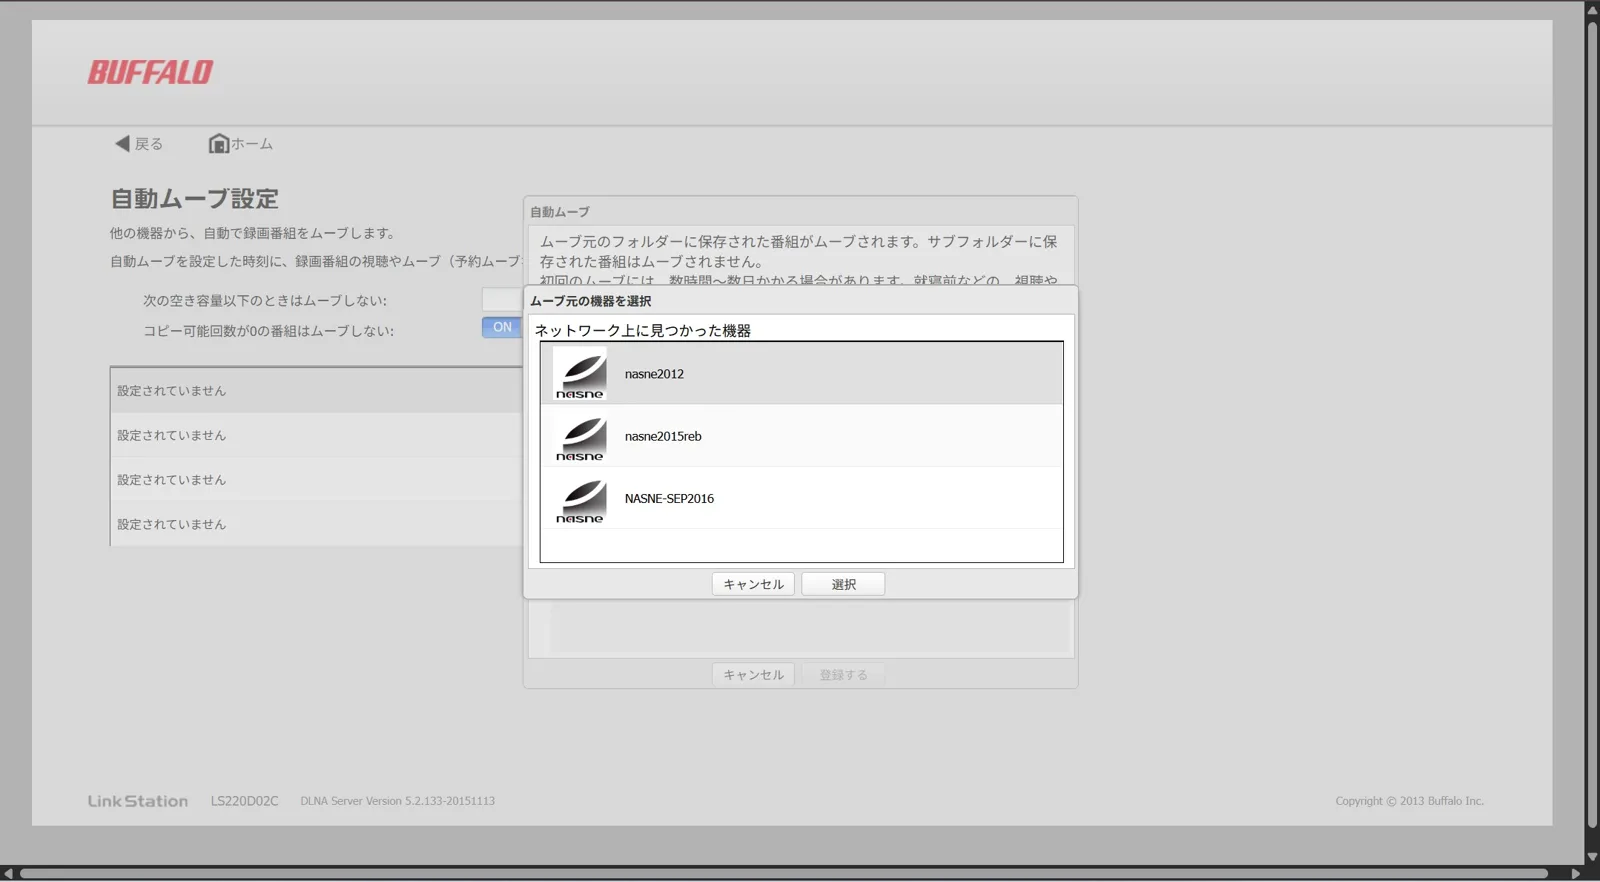Click the LinkStation logo in footer
1600x882 pixels.
tap(138, 801)
